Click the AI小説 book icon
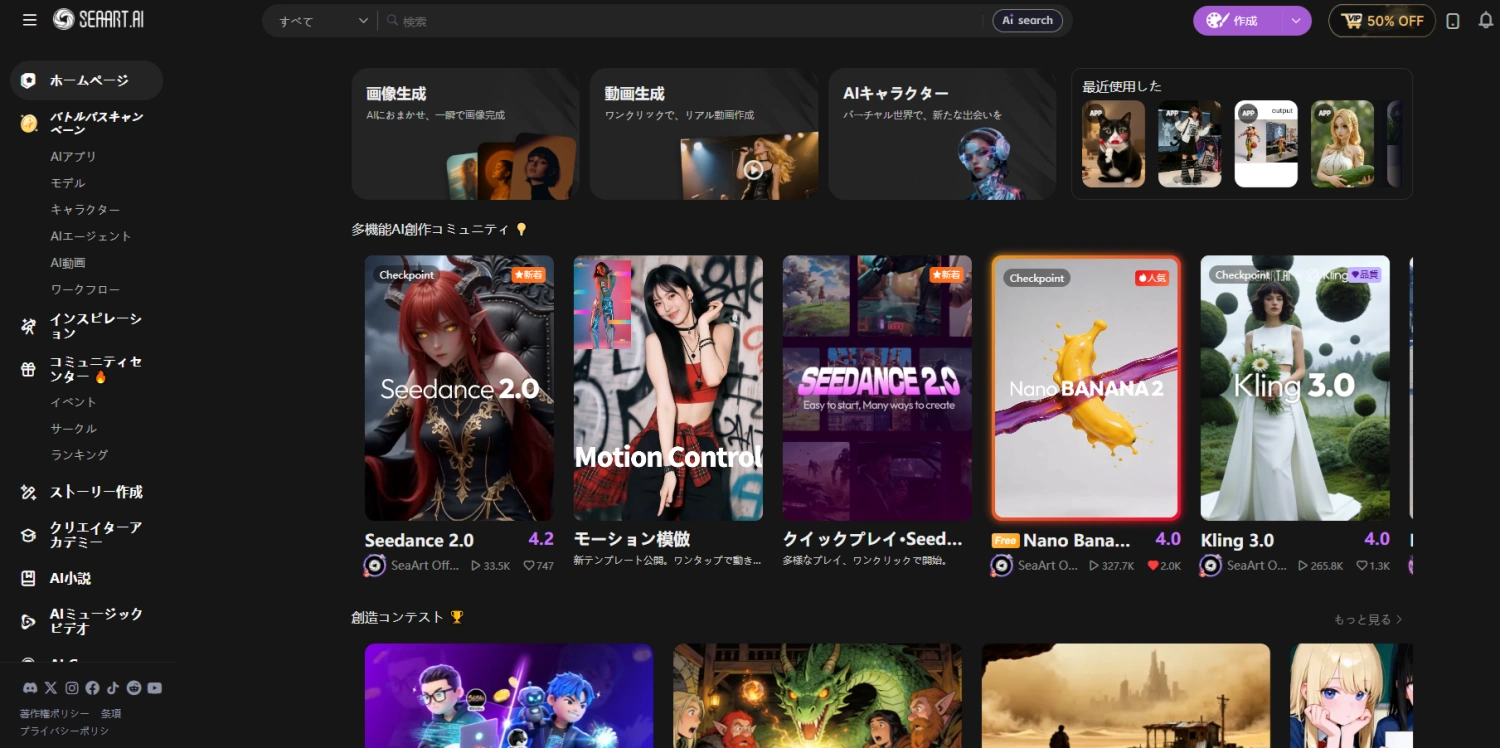This screenshot has width=1500, height=748. [29, 578]
